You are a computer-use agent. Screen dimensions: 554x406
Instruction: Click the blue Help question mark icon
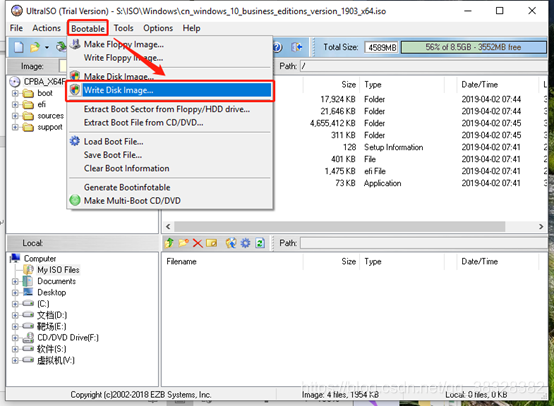coord(278,47)
